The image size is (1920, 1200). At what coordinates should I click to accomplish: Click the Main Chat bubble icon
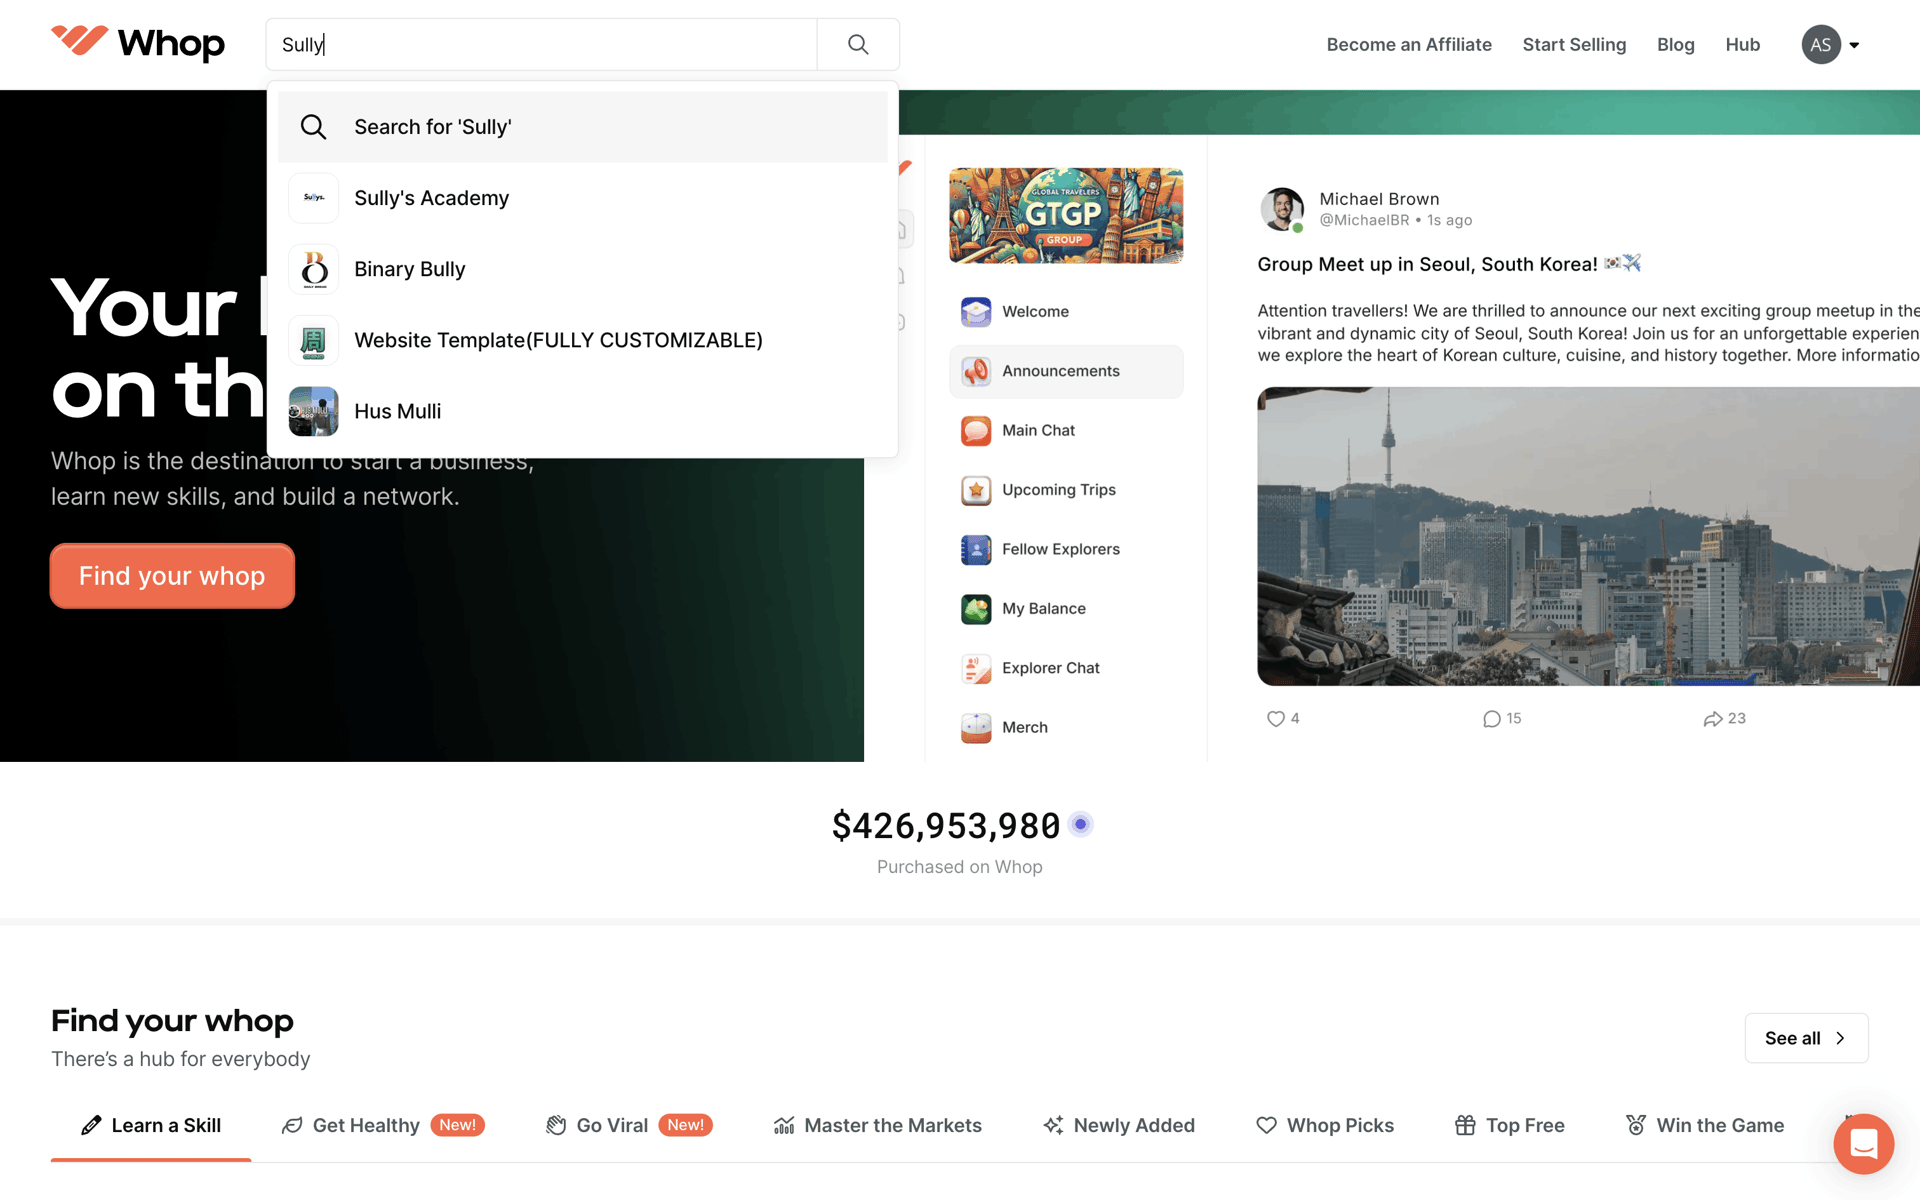click(x=976, y=430)
